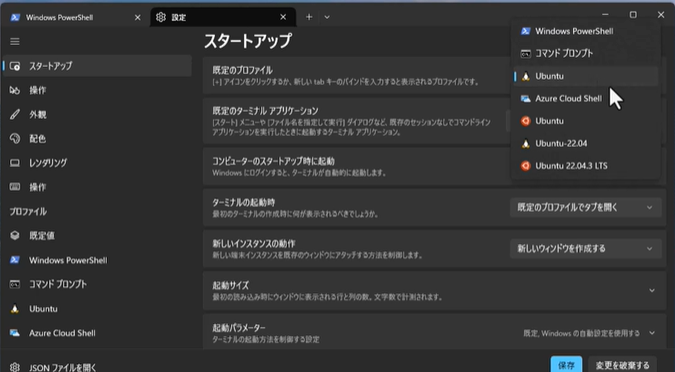
Task: Click 既定のターミナル アプリケーション setting title
Action: pyautogui.click(x=265, y=111)
